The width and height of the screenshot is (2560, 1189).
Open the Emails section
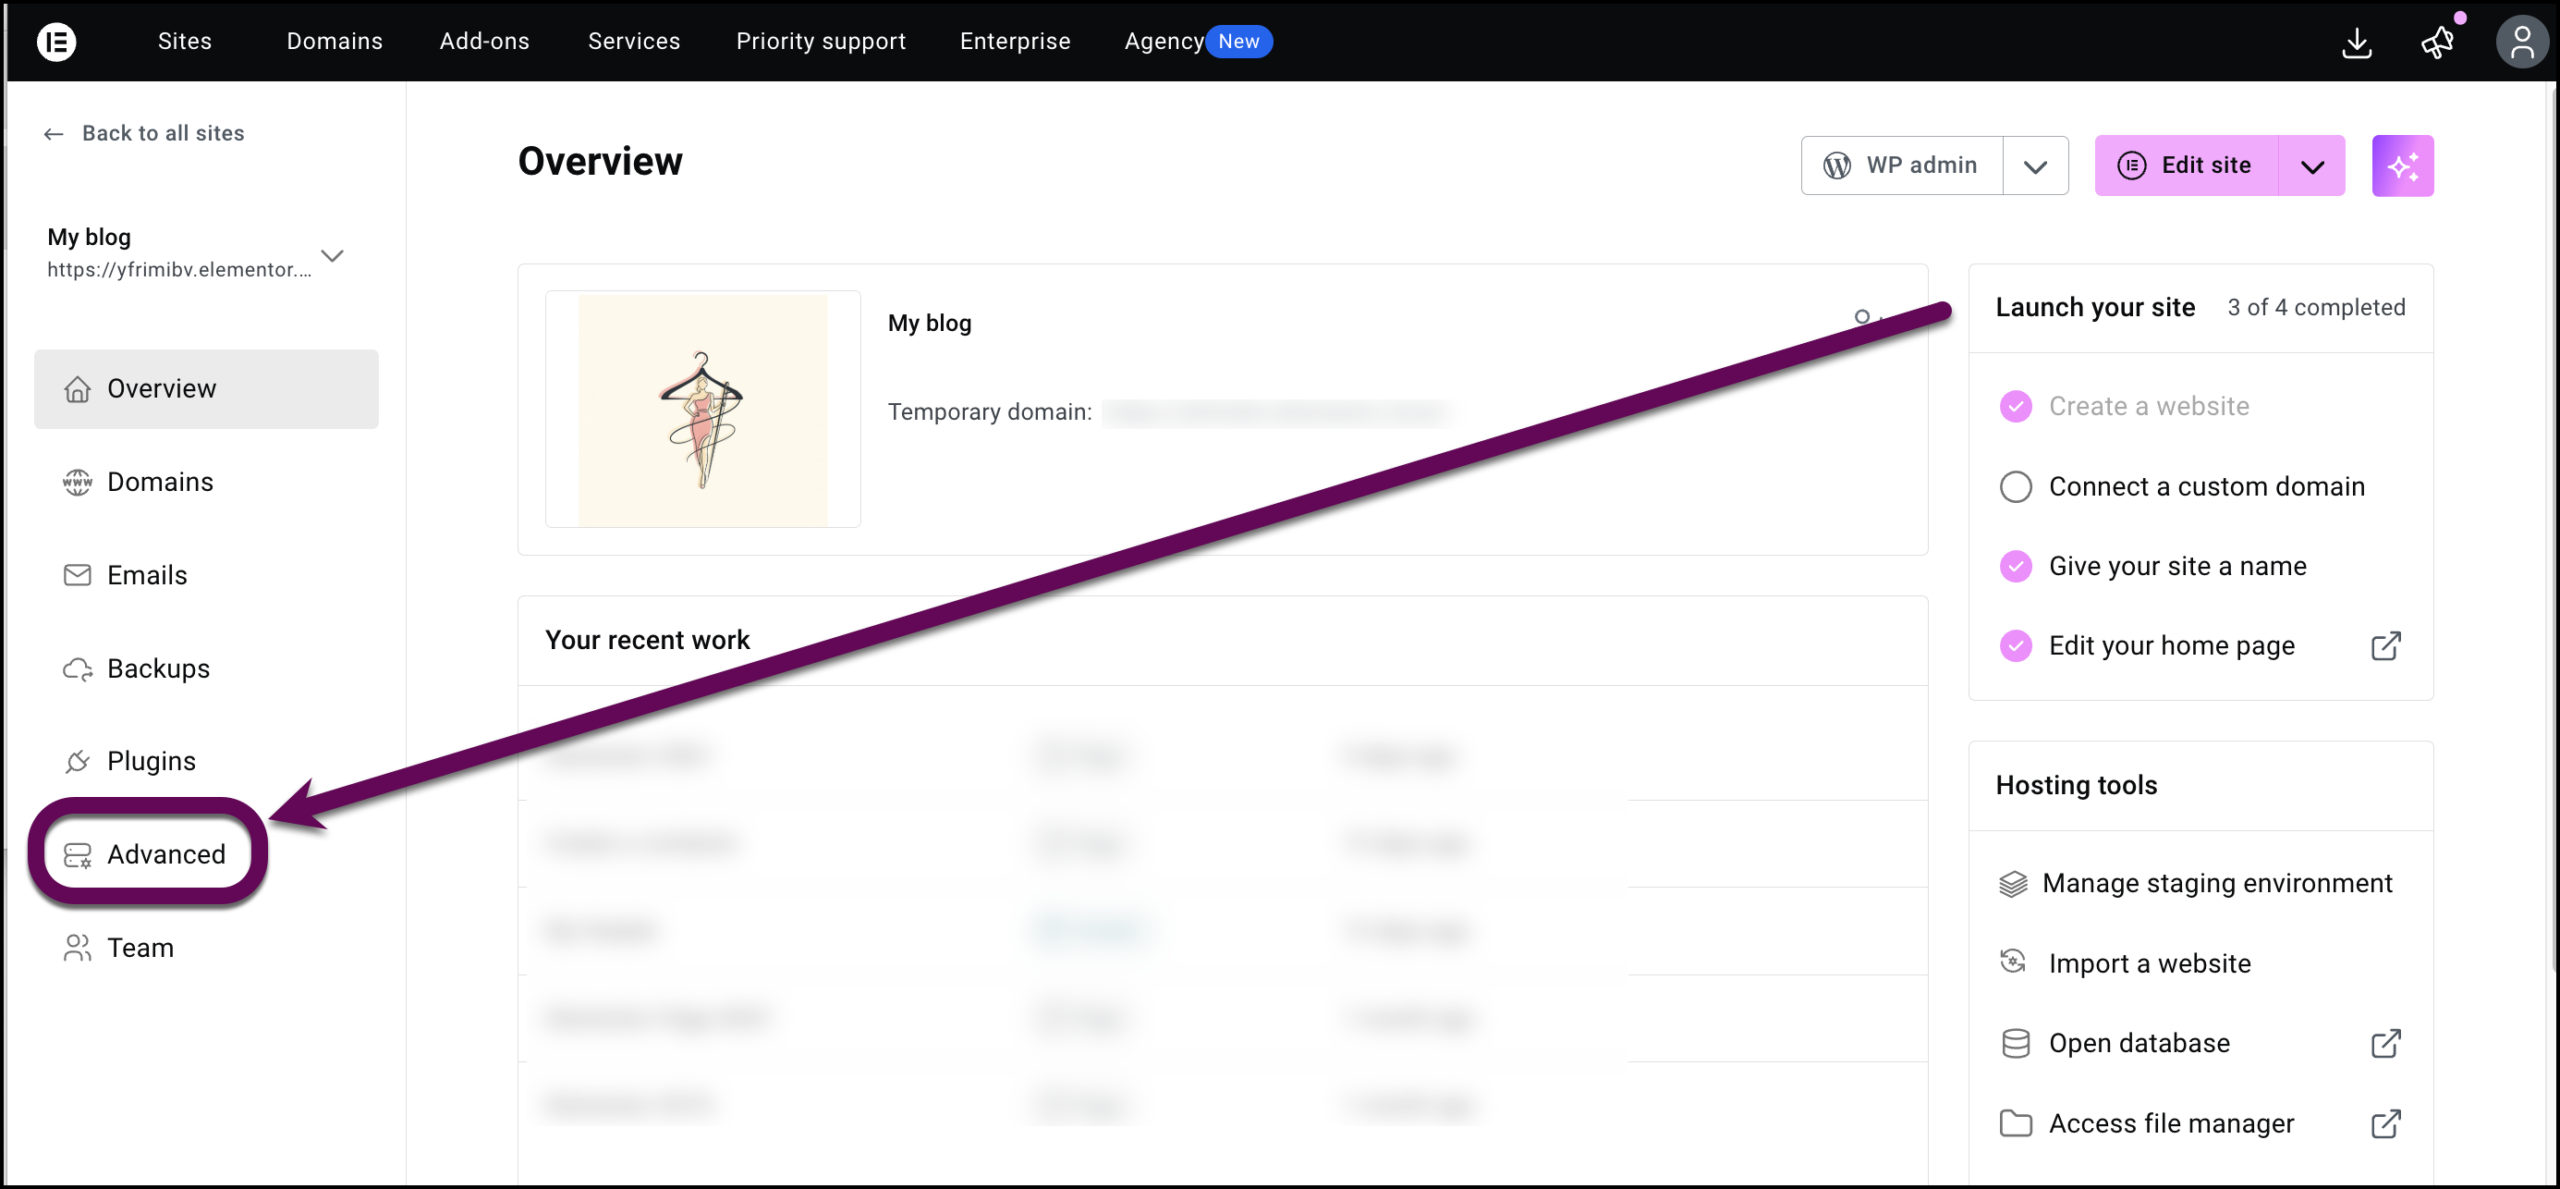point(147,575)
